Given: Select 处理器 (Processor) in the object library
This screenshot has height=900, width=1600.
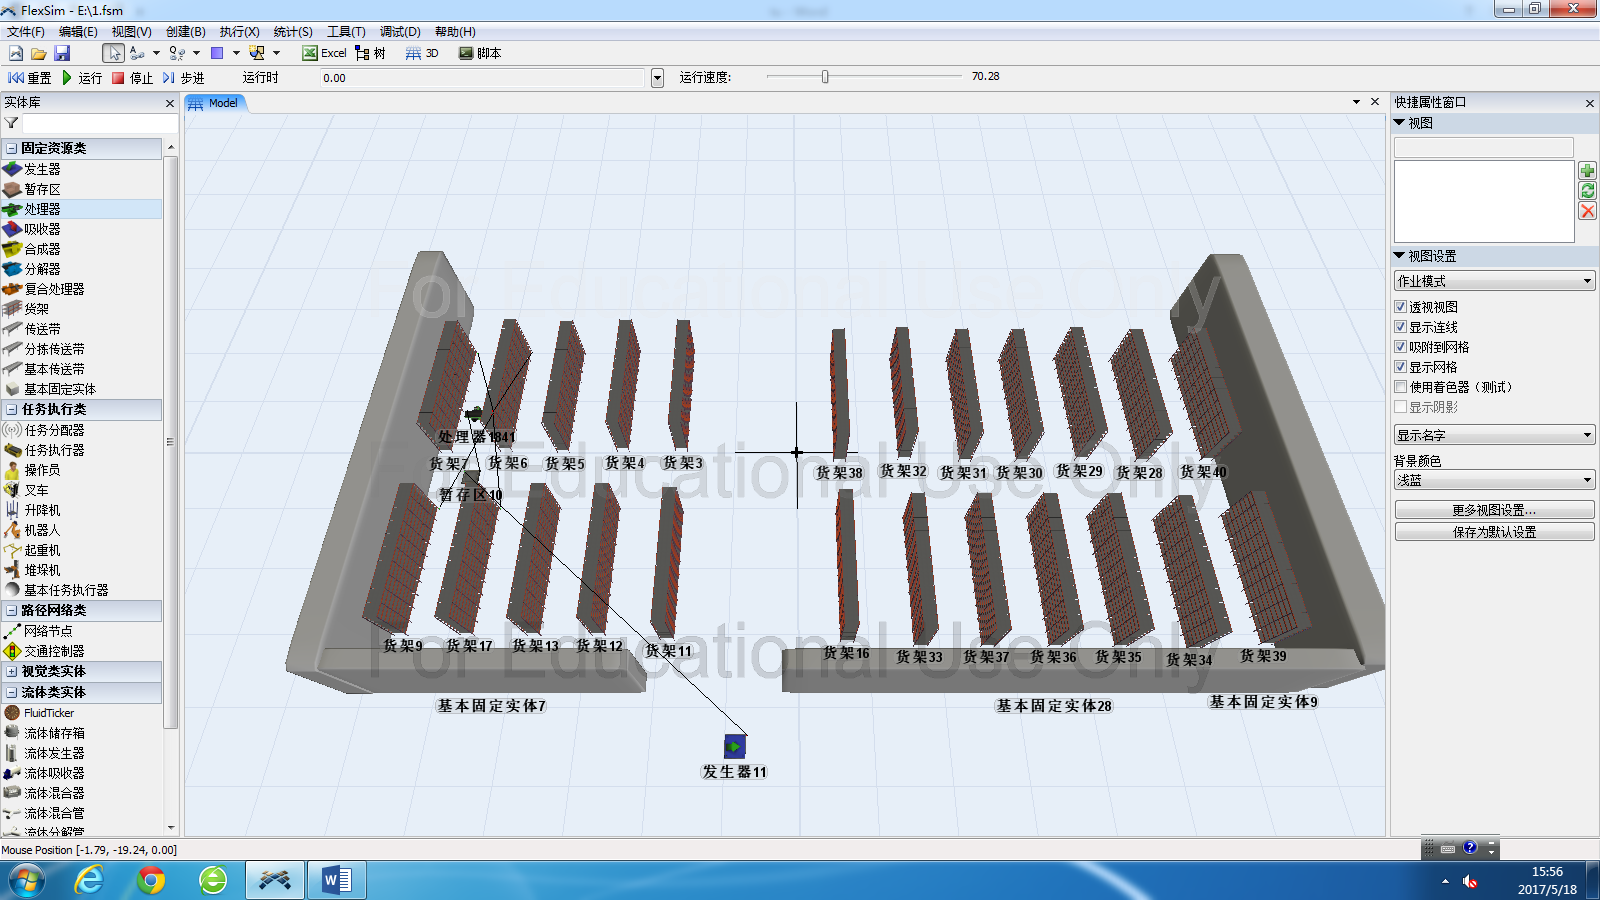Looking at the screenshot, I should [42, 209].
